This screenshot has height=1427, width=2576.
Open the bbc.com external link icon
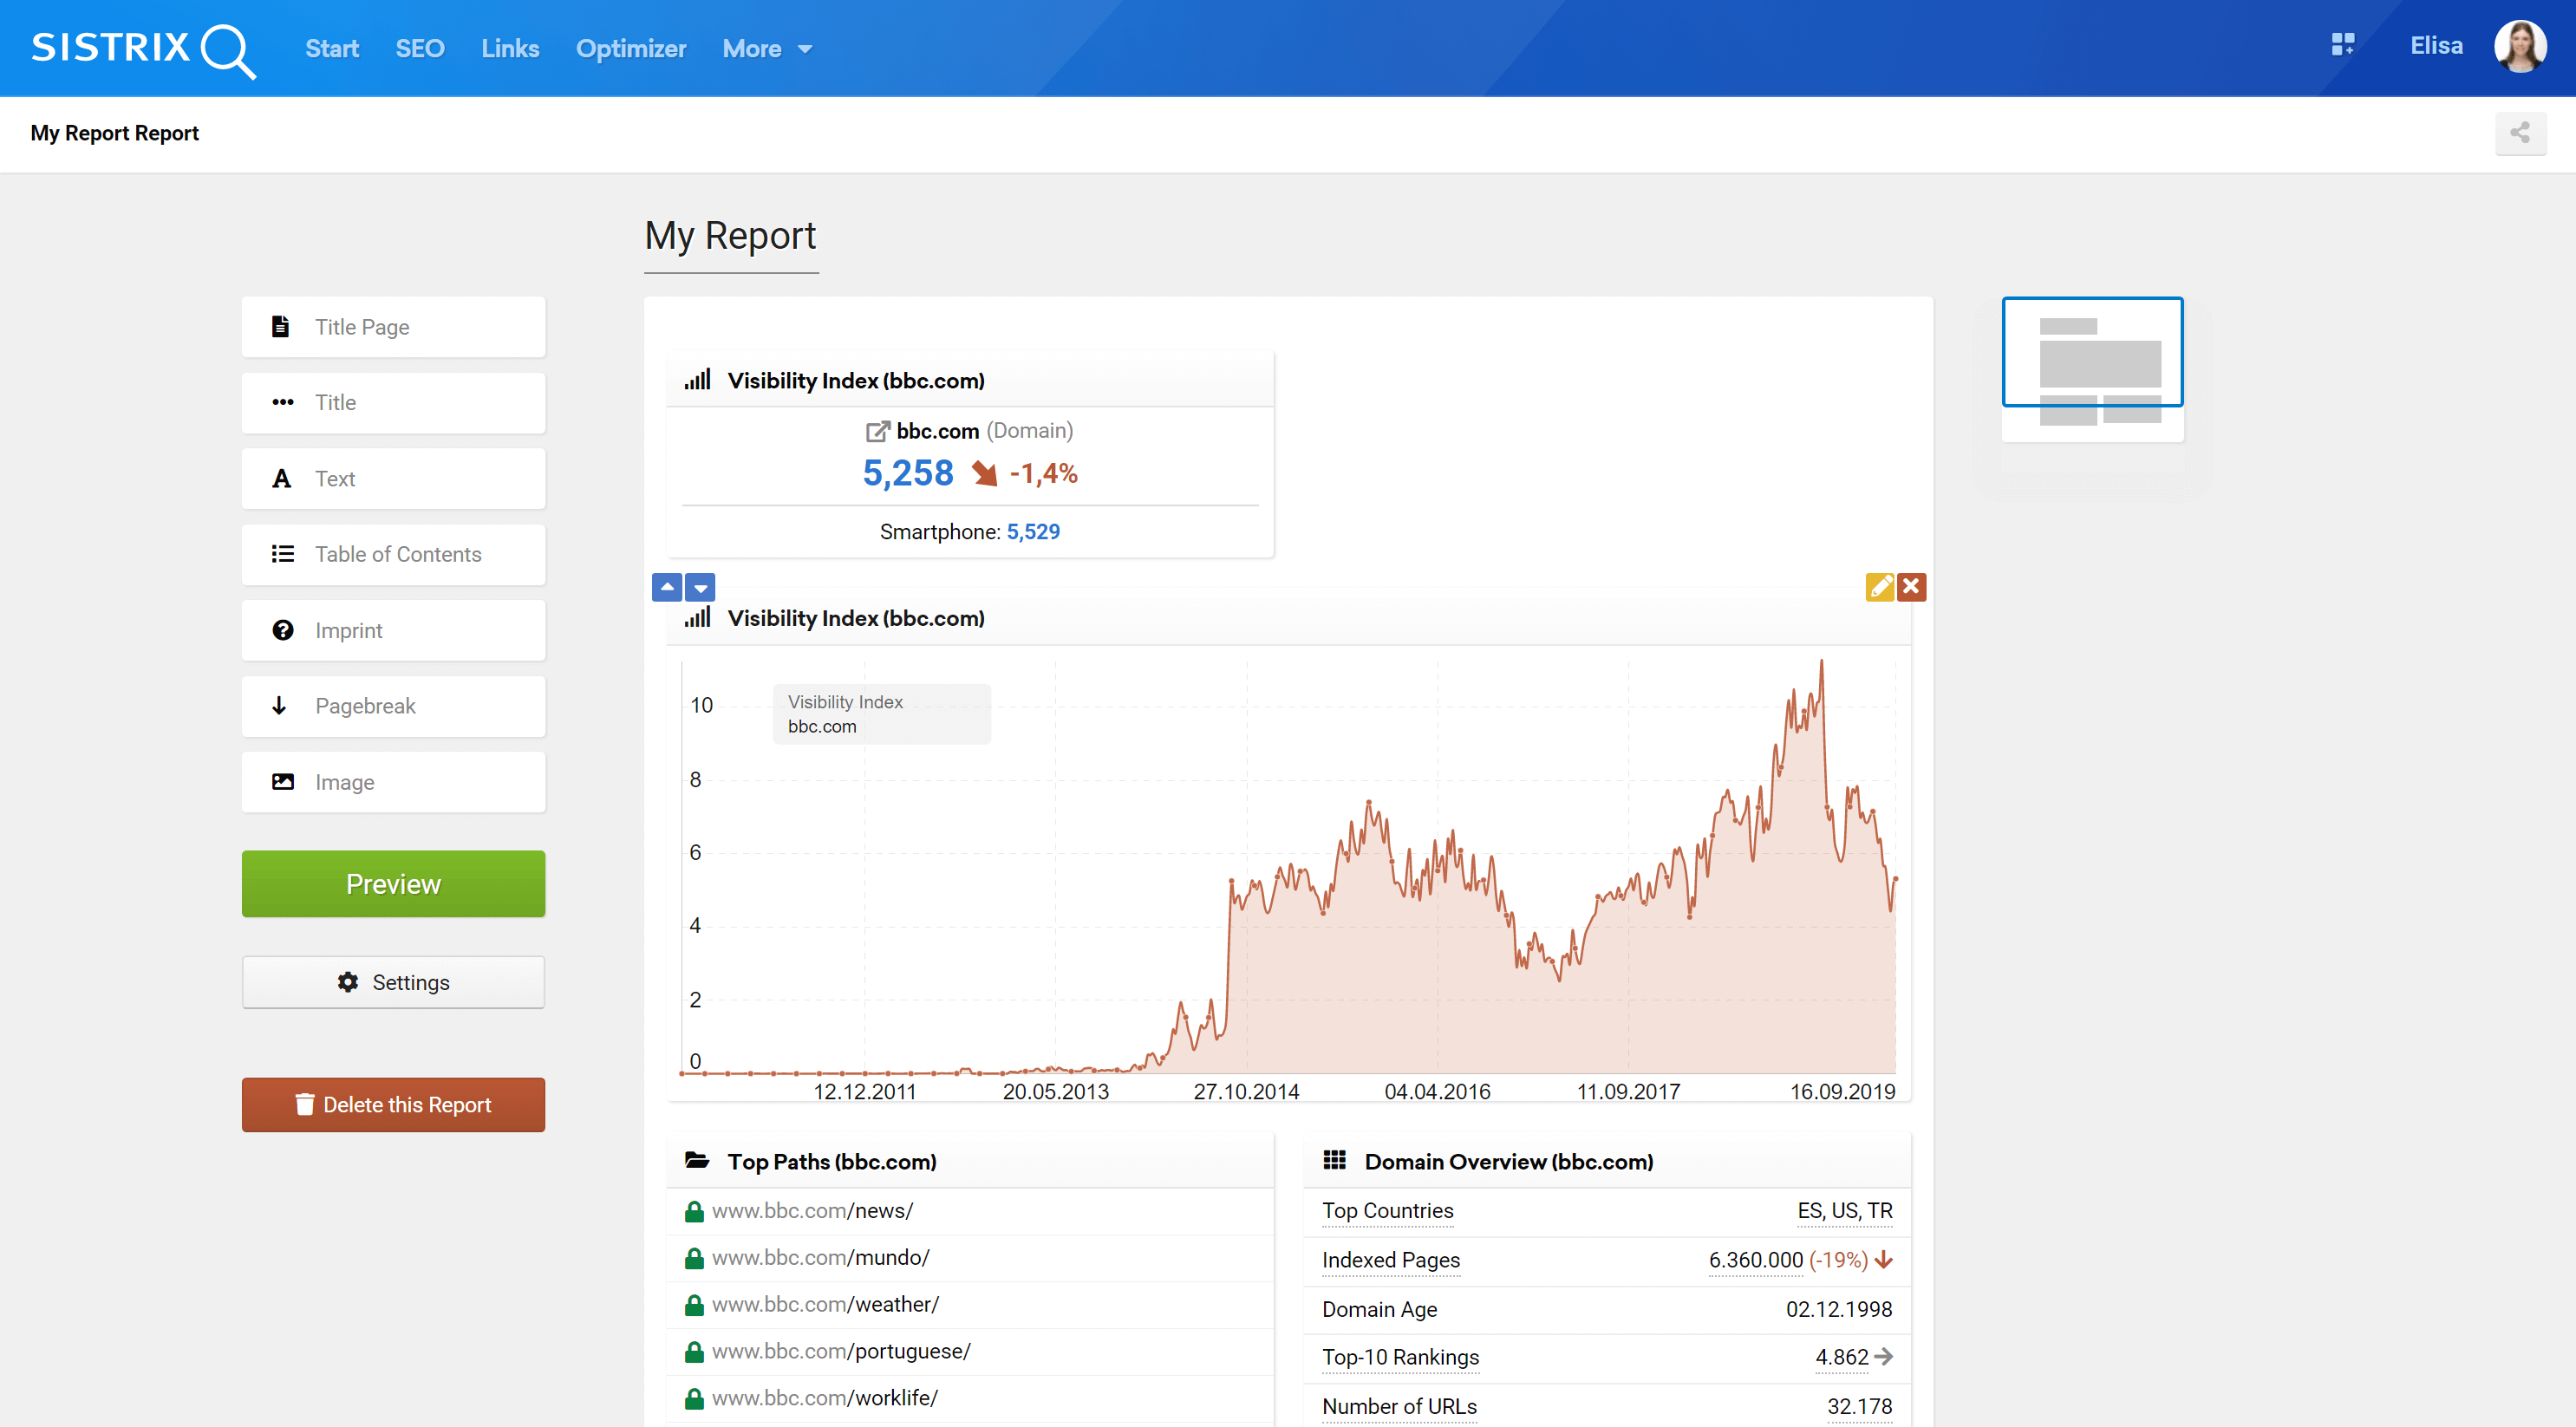click(x=877, y=431)
